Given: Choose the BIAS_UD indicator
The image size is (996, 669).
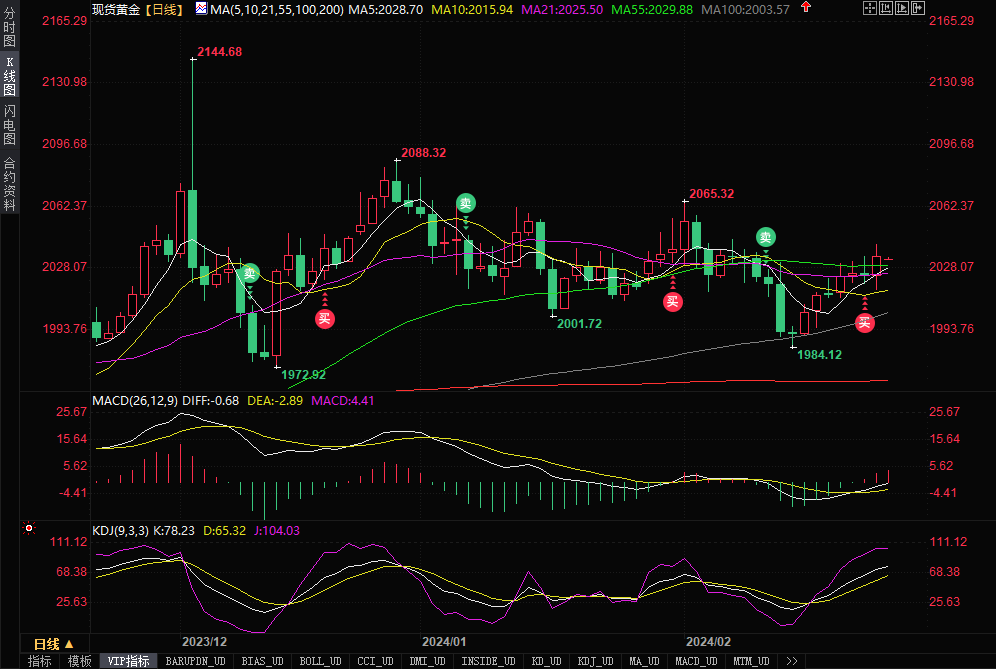Looking at the screenshot, I should point(262,661).
